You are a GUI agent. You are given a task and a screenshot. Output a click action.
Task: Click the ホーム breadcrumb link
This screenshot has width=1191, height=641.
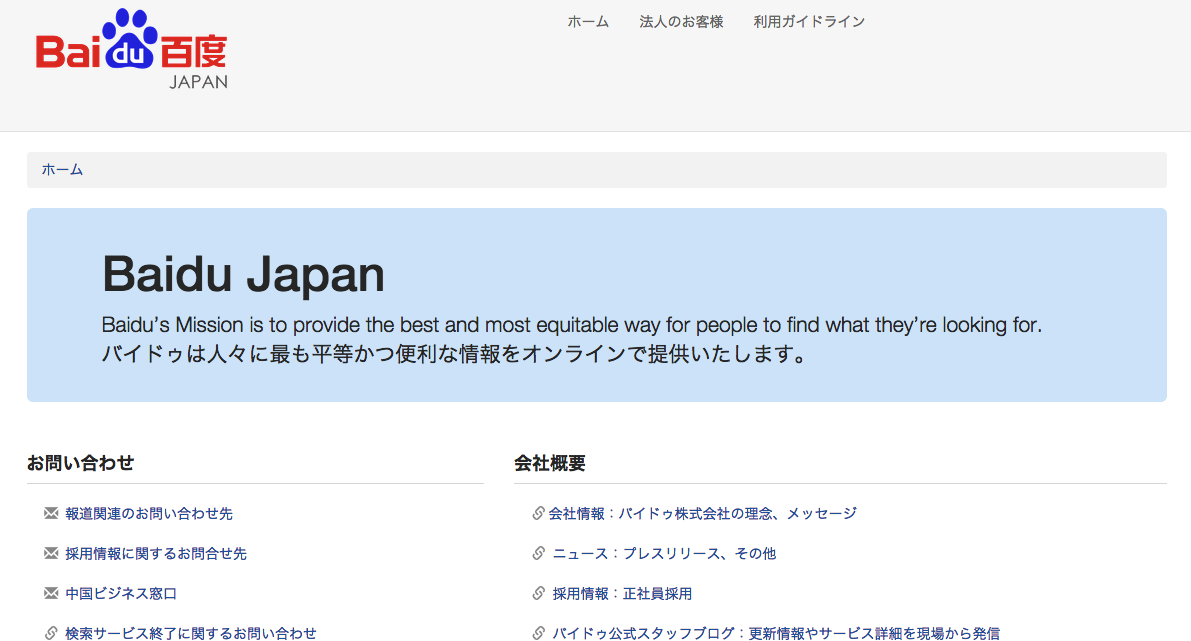(x=62, y=170)
